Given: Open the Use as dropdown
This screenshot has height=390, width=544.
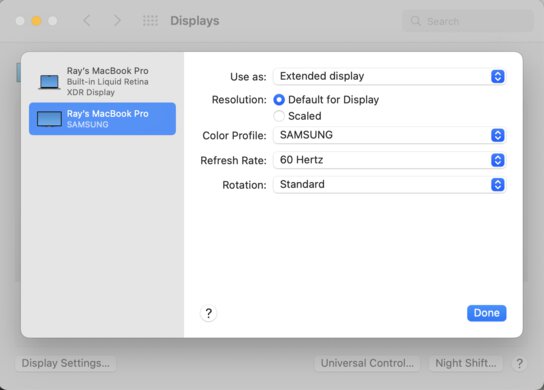Looking at the screenshot, I should click(389, 76).
